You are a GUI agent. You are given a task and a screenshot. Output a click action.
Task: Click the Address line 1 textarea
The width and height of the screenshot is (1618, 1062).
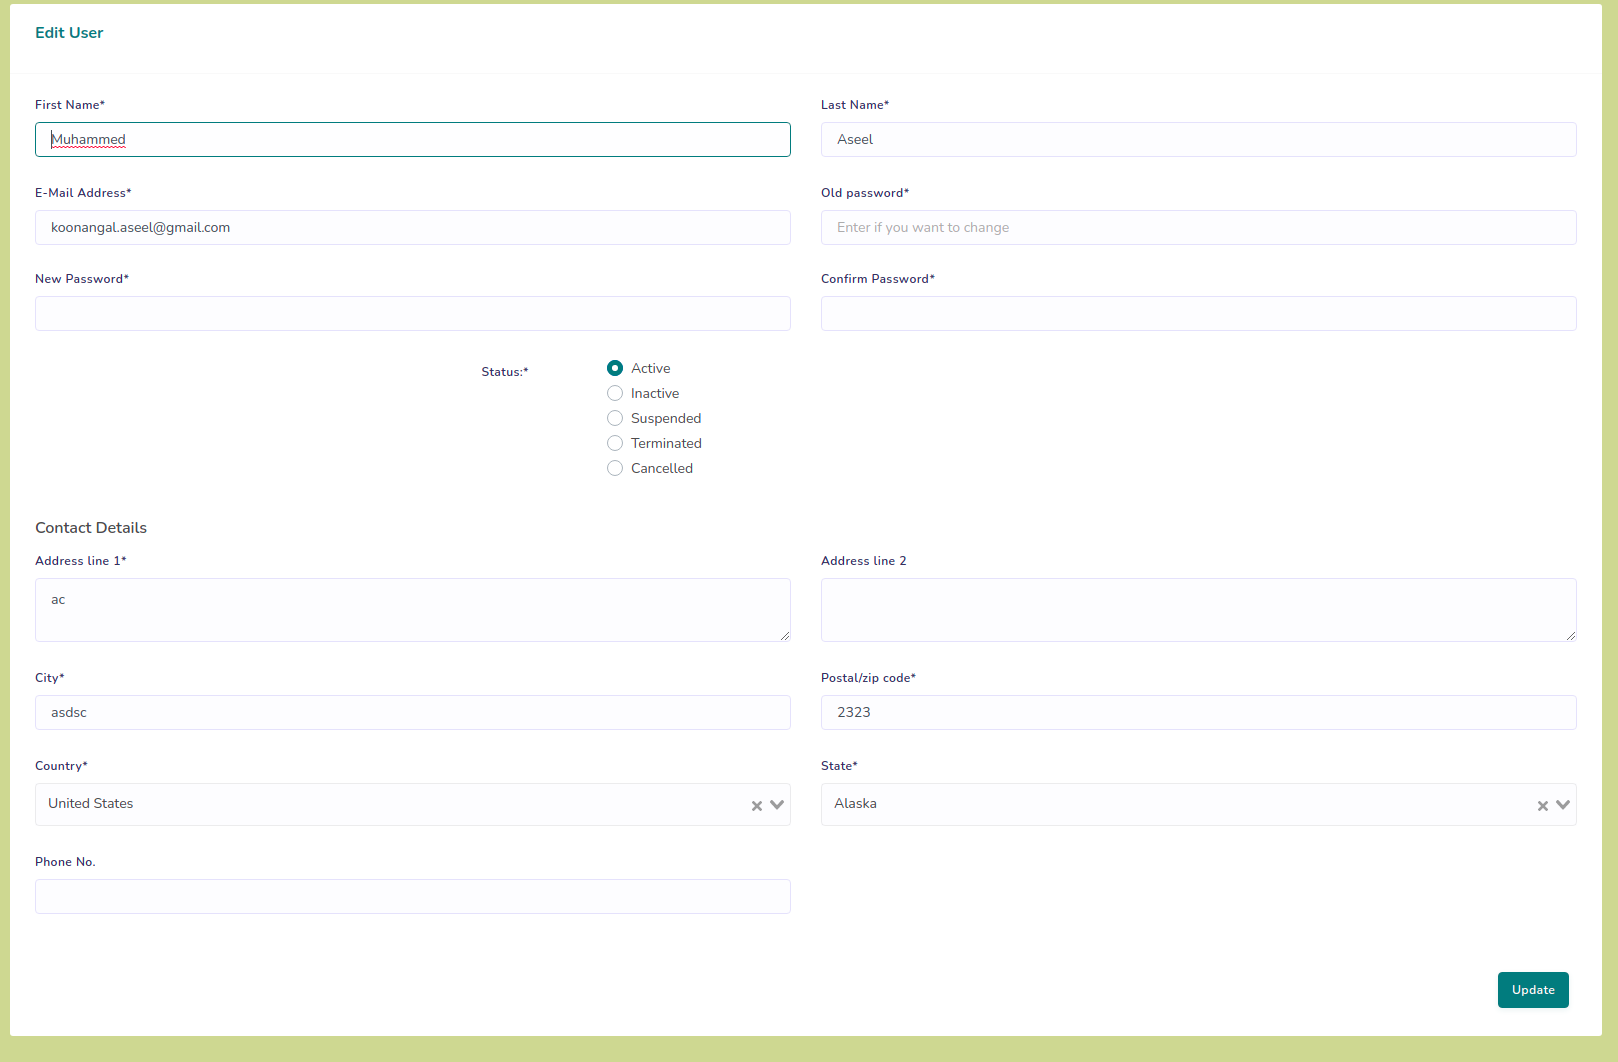412,610
